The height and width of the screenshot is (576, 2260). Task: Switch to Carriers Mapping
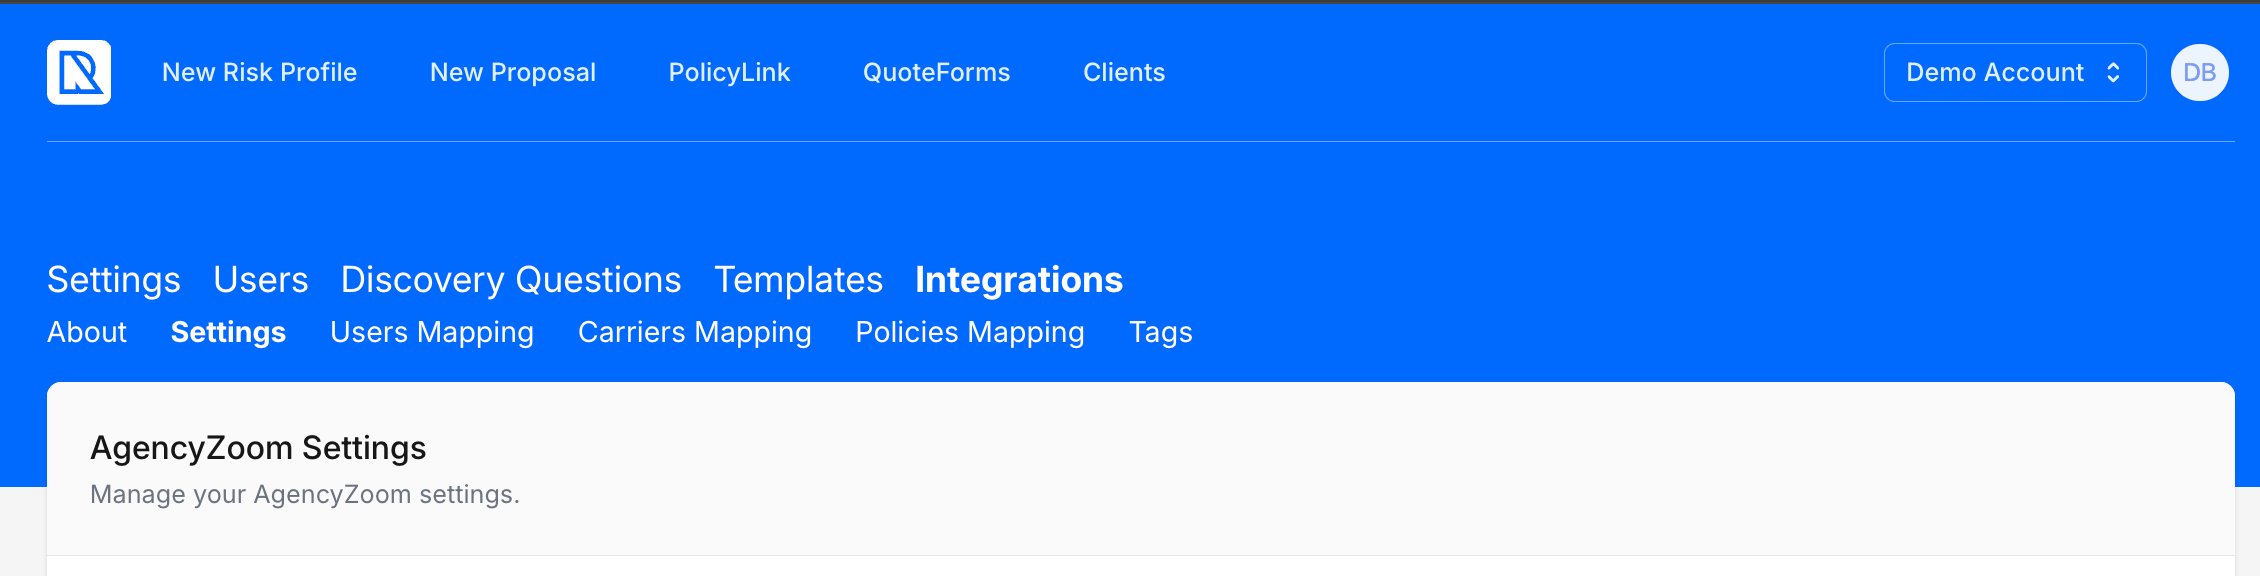[695, 332]
